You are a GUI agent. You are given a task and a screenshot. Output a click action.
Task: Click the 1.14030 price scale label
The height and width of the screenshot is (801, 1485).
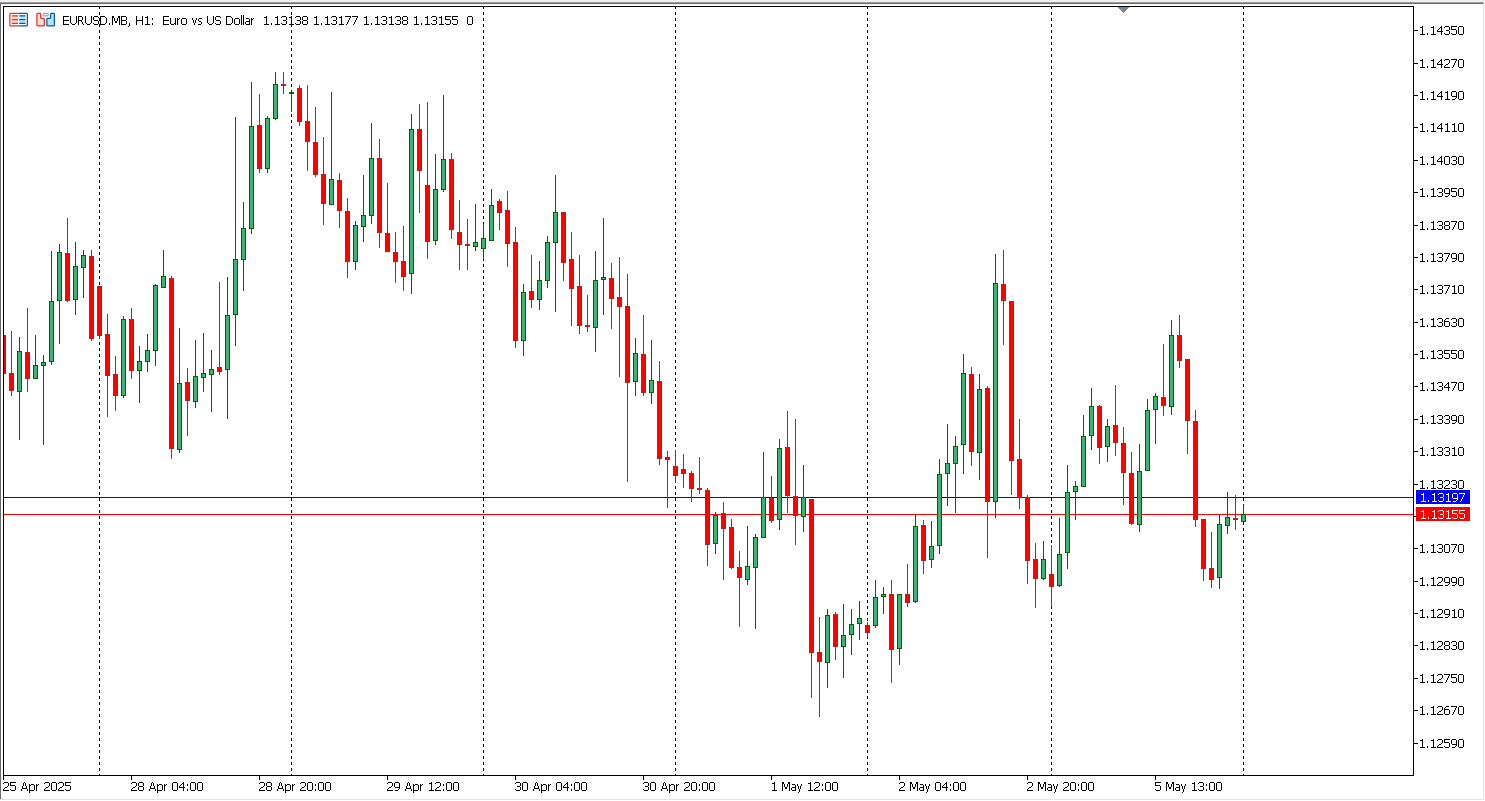(1444, 160)
